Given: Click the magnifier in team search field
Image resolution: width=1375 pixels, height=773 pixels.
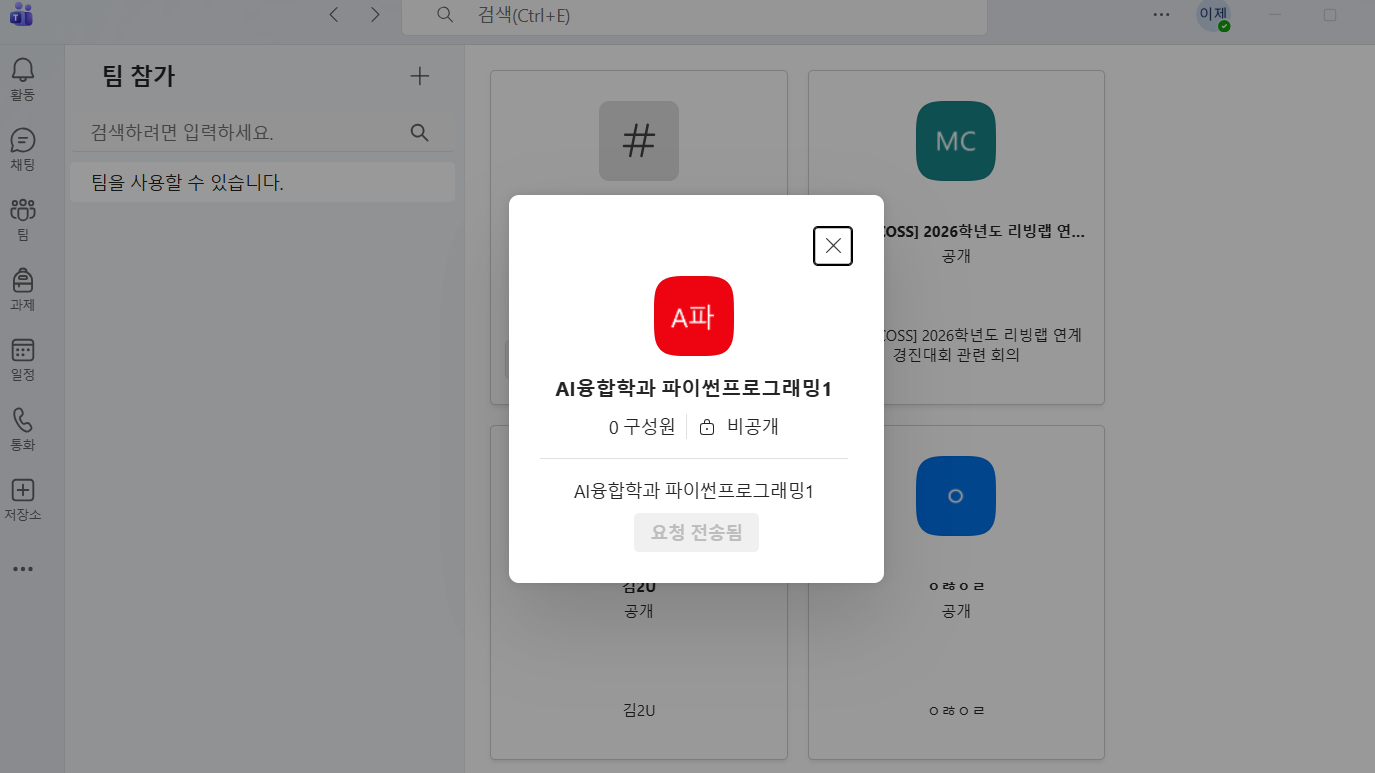Looking at the screenshot, I should coord(420,132).
